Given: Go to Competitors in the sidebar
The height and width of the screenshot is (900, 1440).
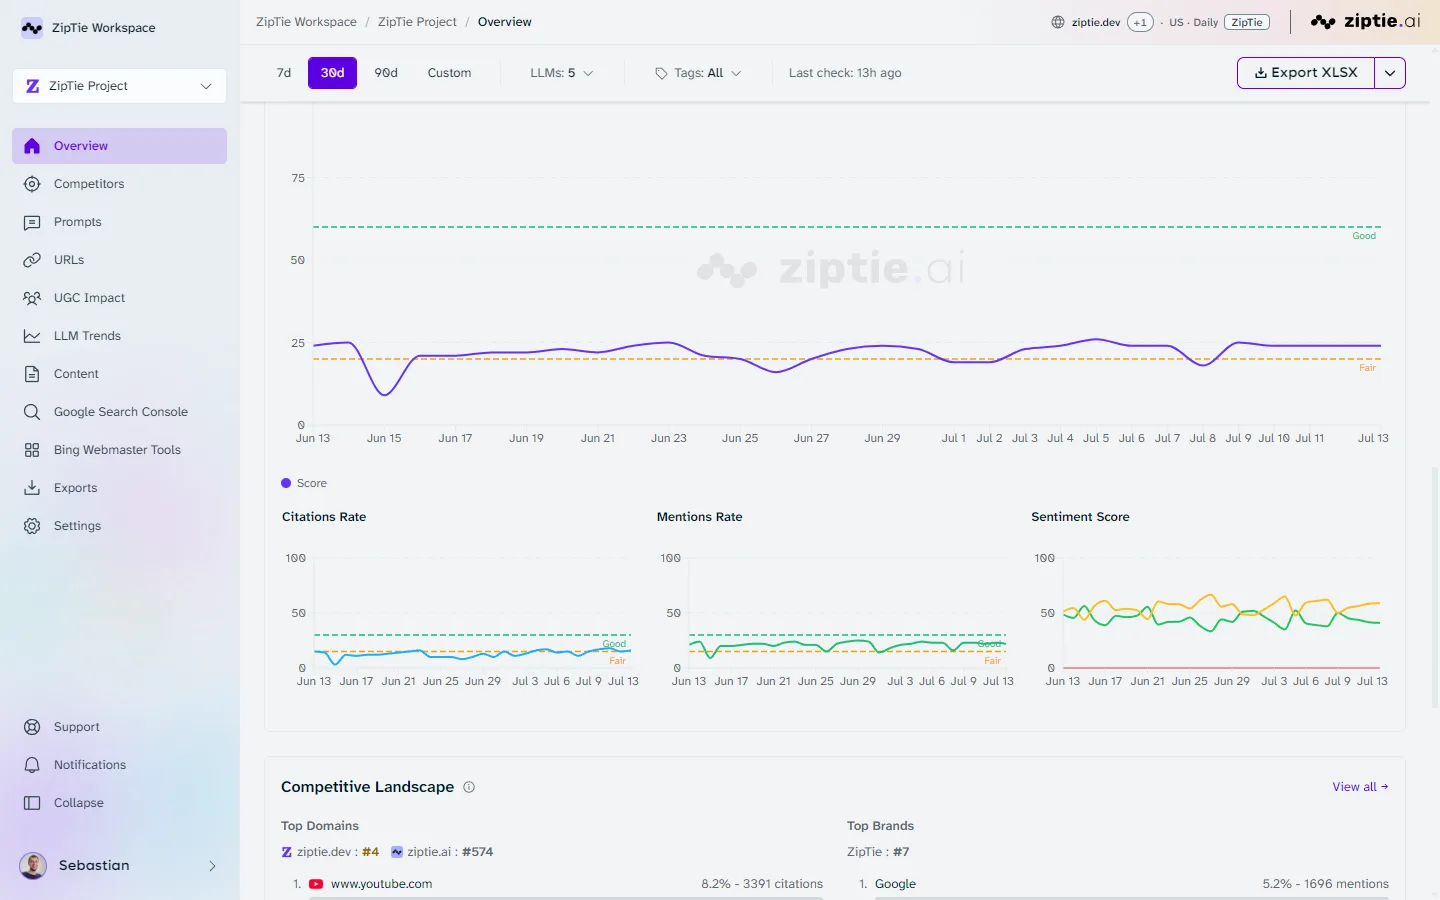Looking at the screenshot, I should 120,184.
